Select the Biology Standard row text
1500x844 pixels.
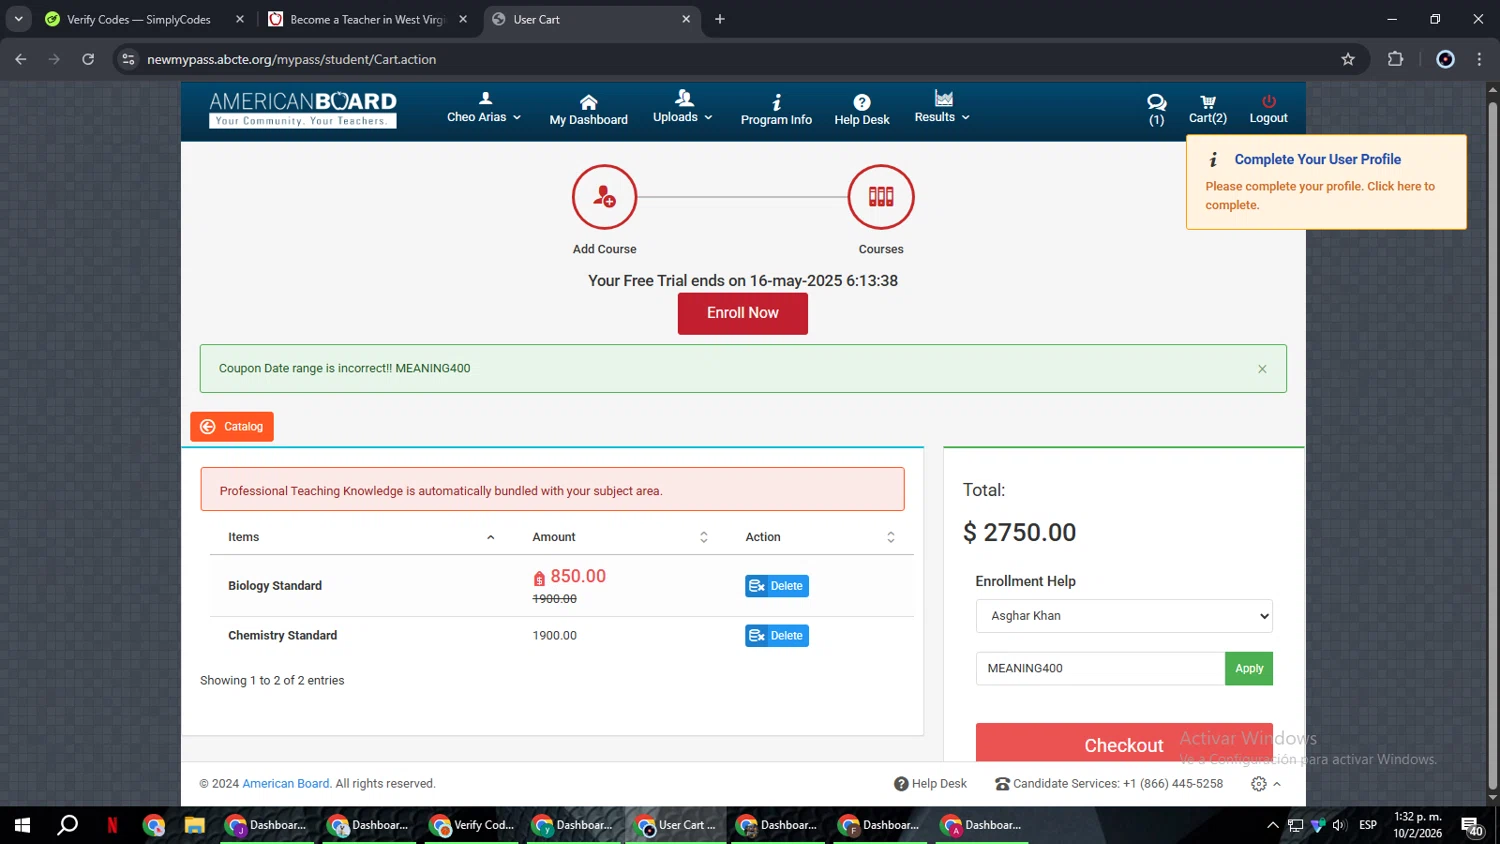275,586
